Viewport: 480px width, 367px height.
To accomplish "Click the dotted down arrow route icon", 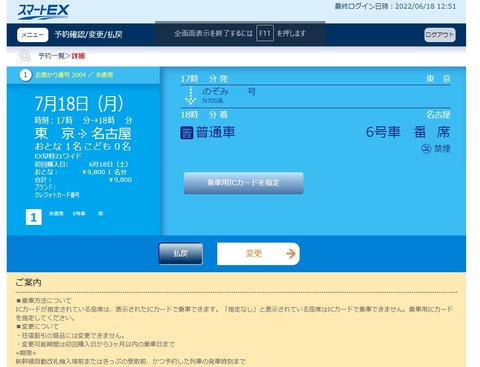I will pyautogui.click(x=190, y=96).
